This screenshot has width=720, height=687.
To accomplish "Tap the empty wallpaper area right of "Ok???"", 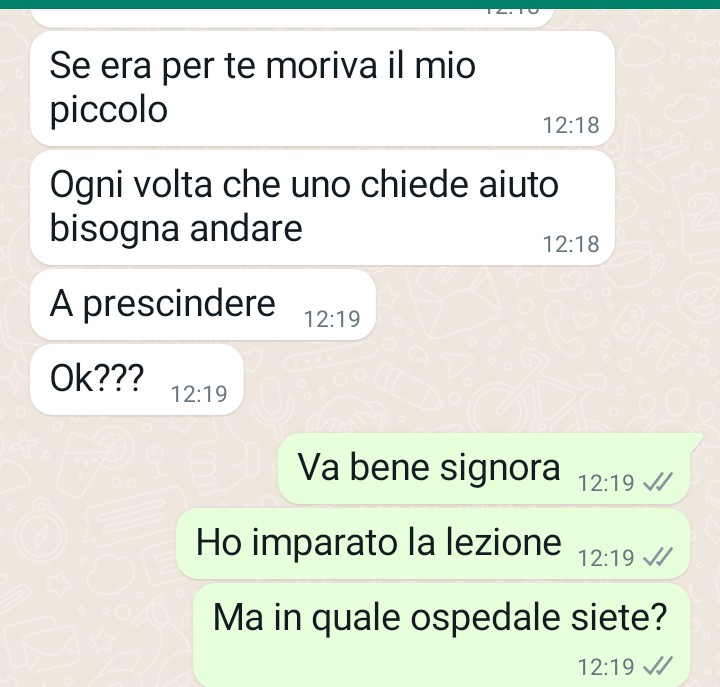I will [x=478, y=380].
